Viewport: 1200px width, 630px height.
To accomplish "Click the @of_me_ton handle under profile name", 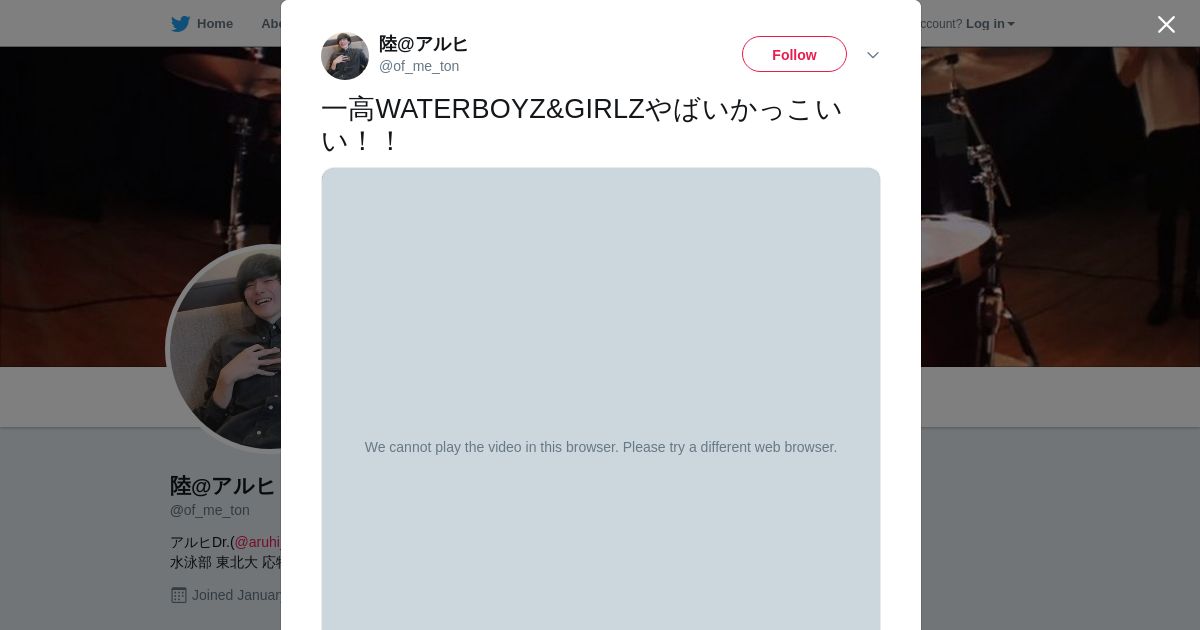I will [210, 510].
